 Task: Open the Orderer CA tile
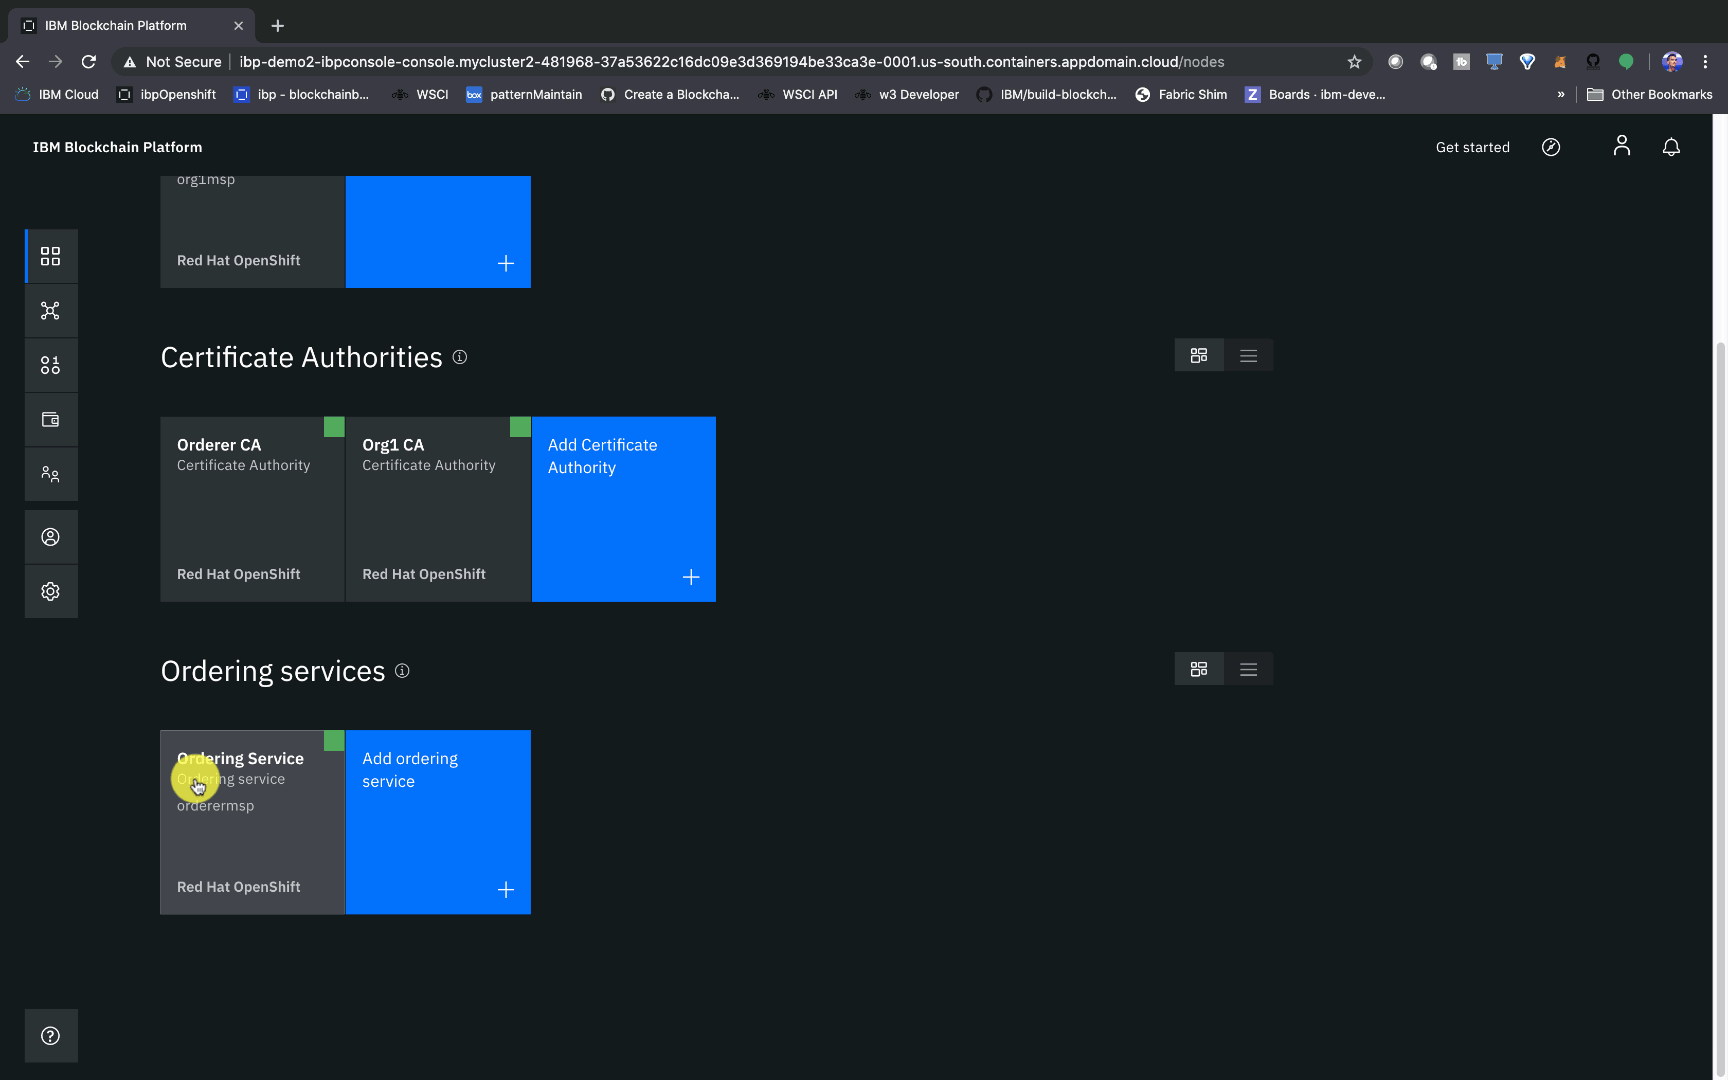click(252, 509)
